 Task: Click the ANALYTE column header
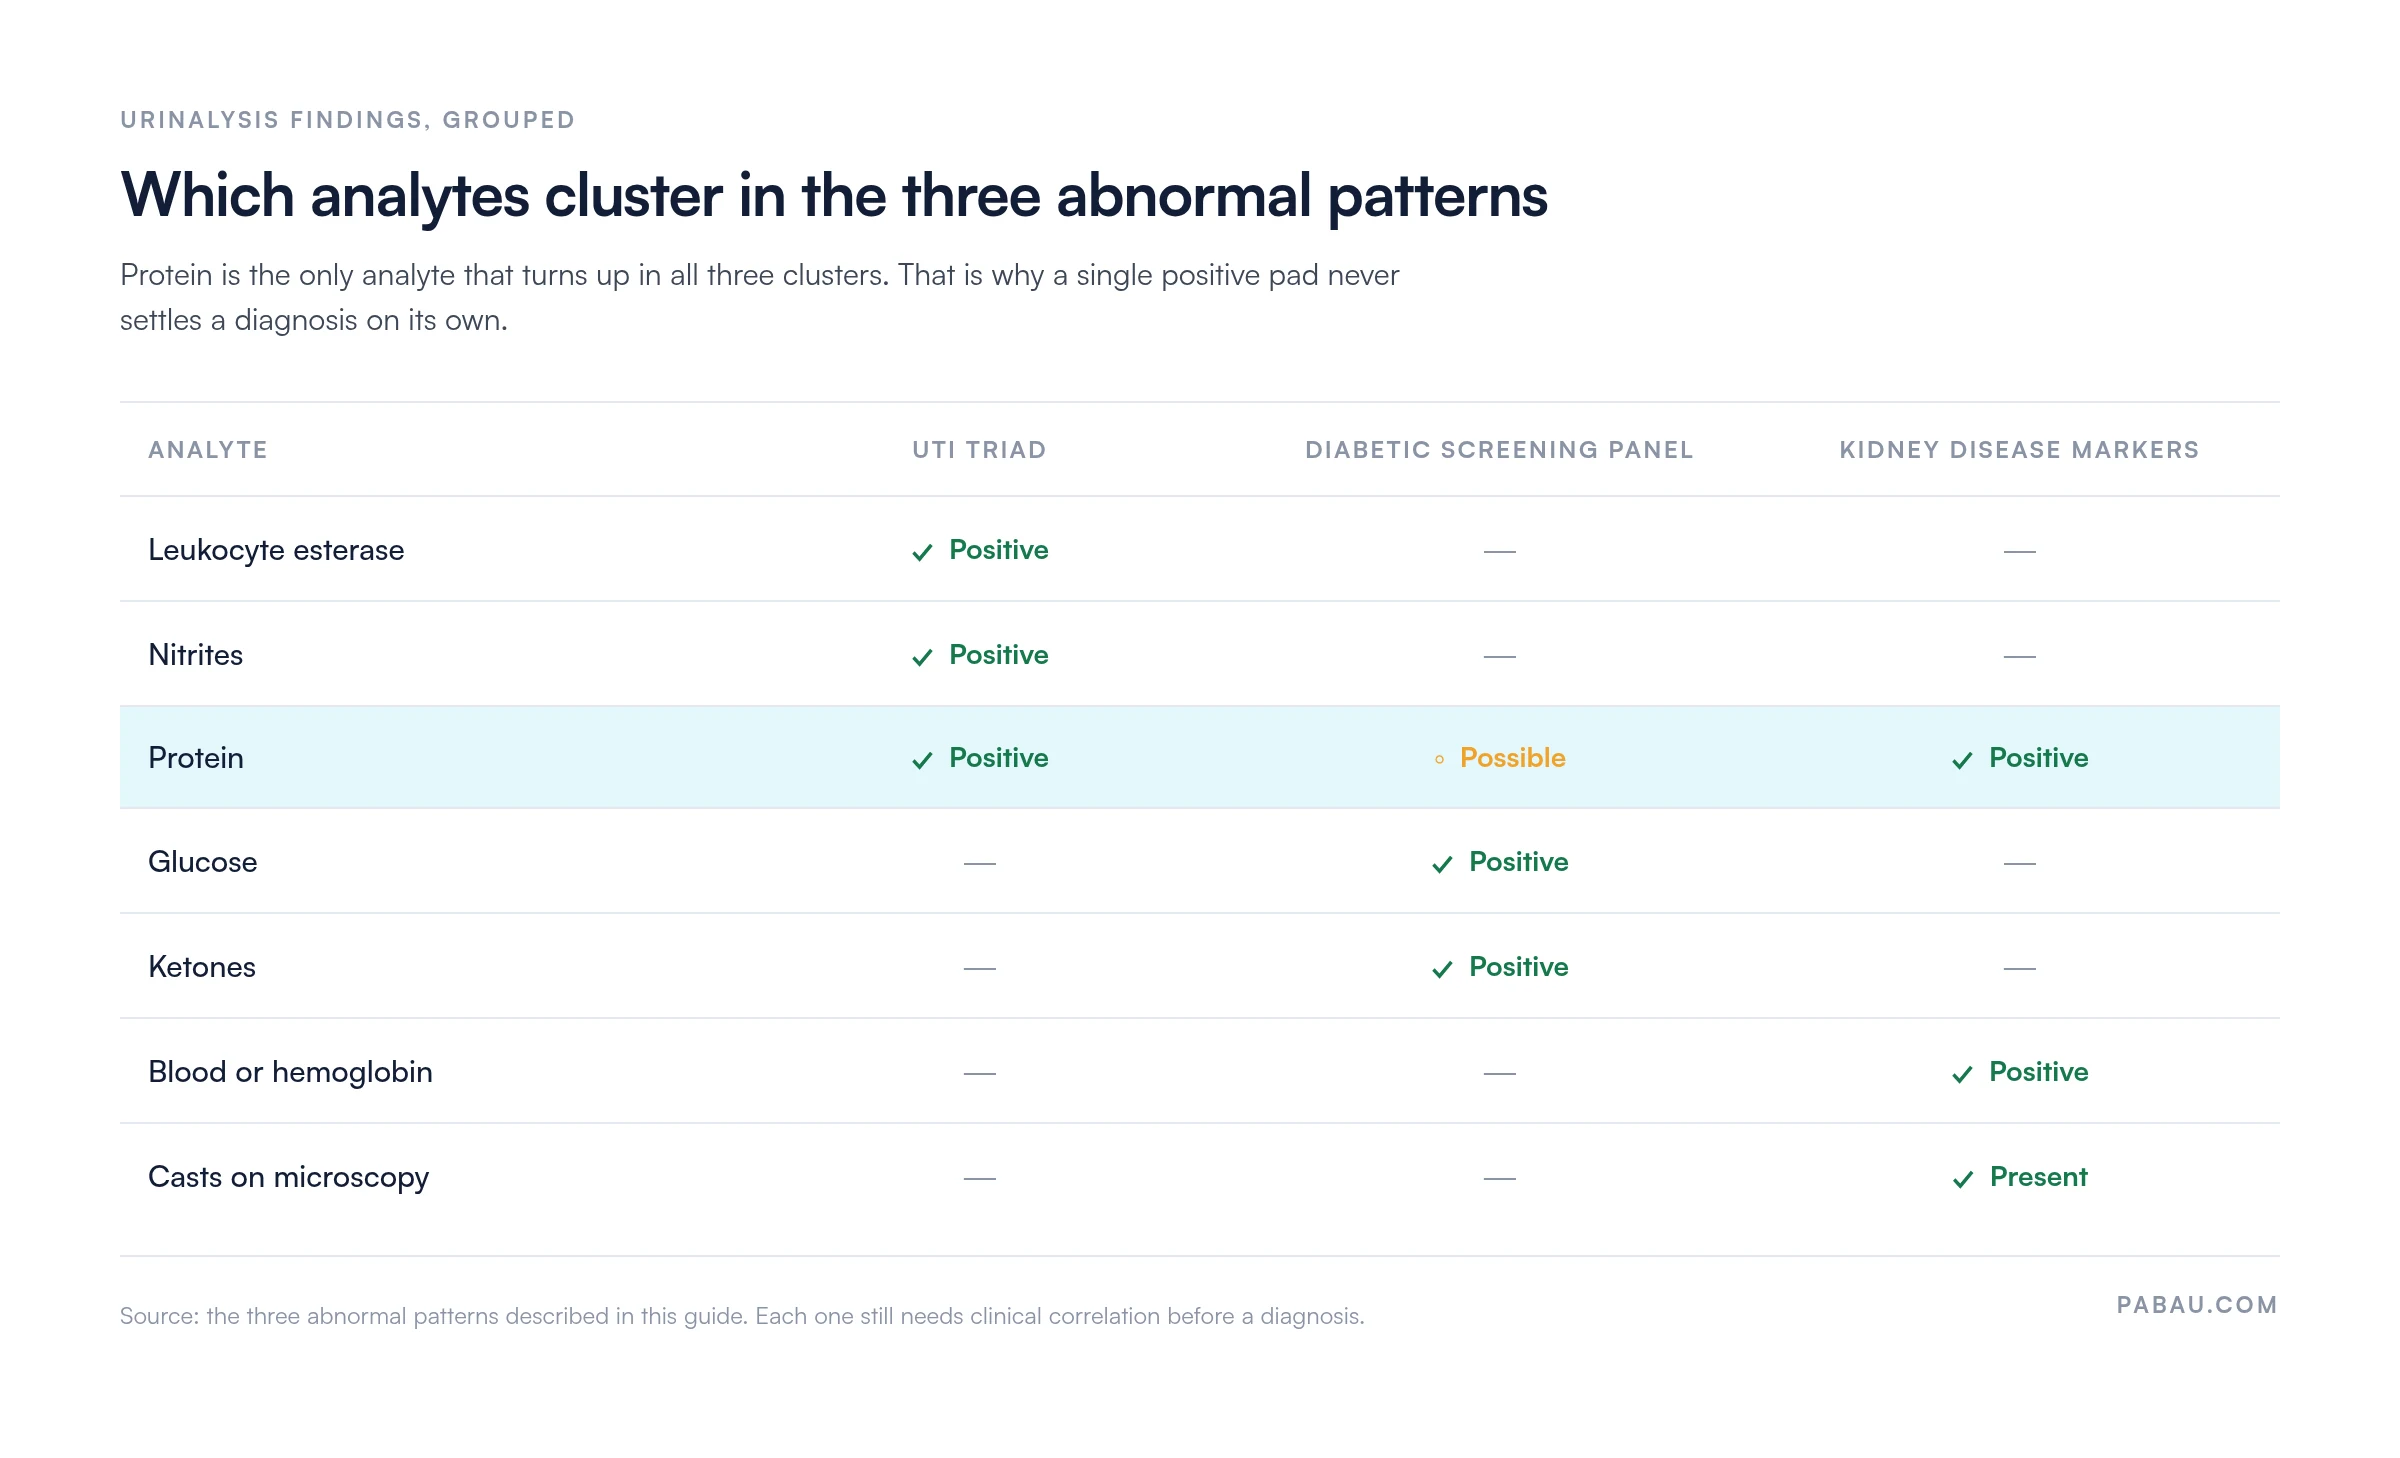[x=208, y=450]
